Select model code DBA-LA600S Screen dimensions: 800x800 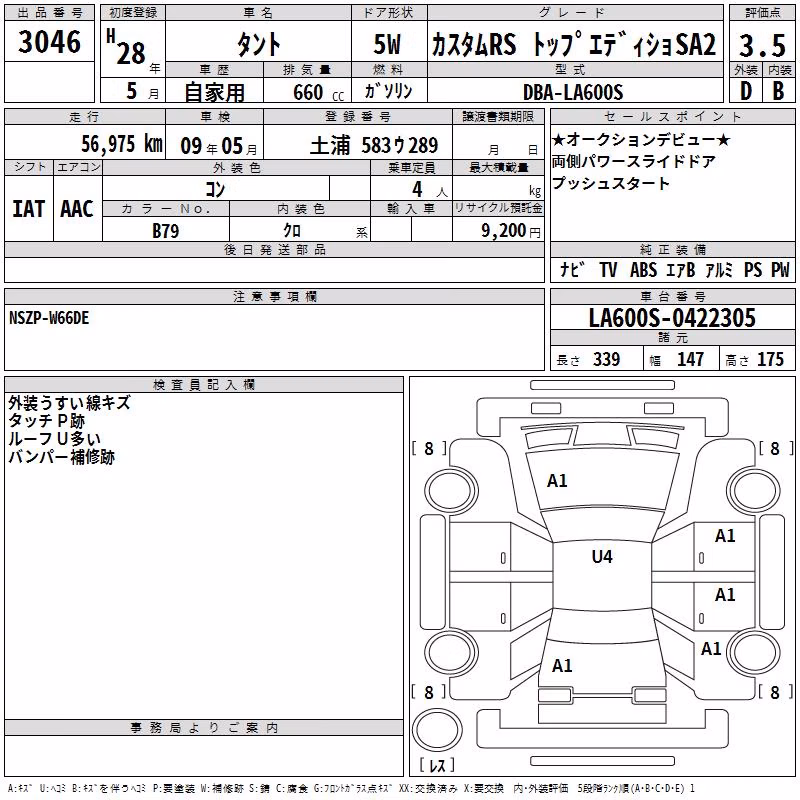[x=573, y=92]
